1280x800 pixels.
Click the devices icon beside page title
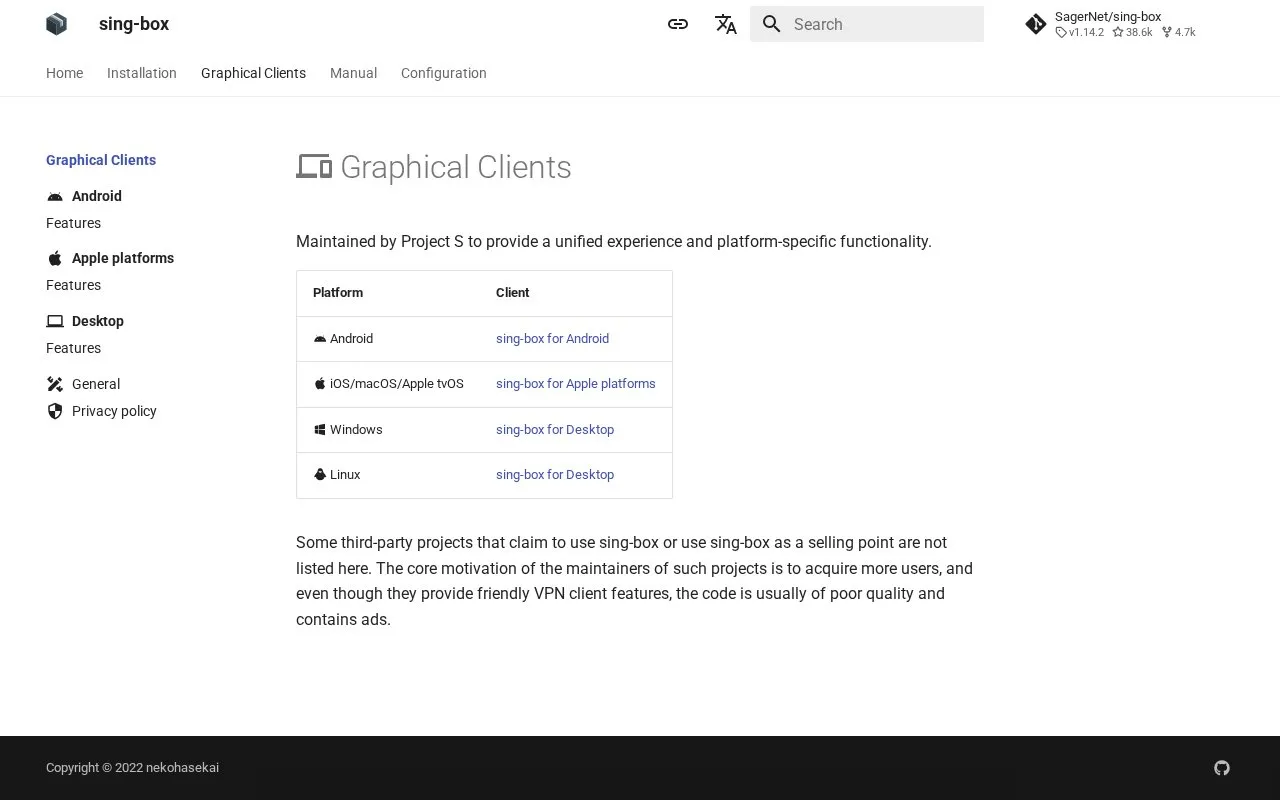(x=314, y=167)
